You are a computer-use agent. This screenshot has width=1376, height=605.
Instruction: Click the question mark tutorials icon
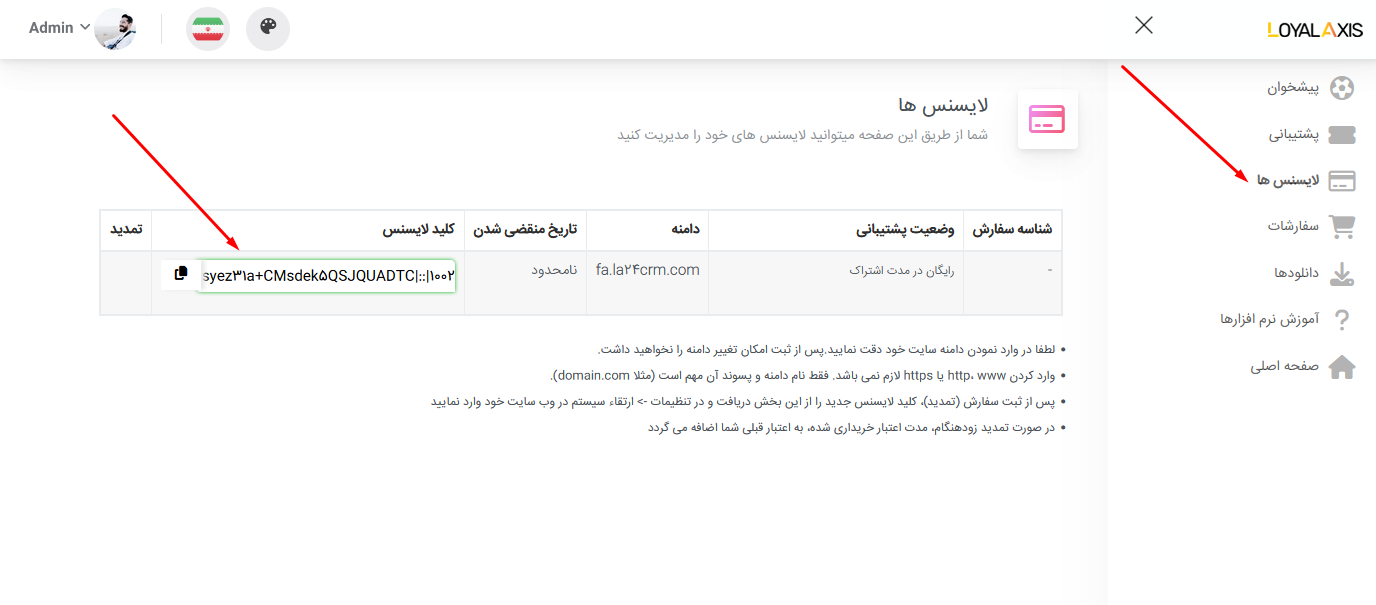(1342, 320)
